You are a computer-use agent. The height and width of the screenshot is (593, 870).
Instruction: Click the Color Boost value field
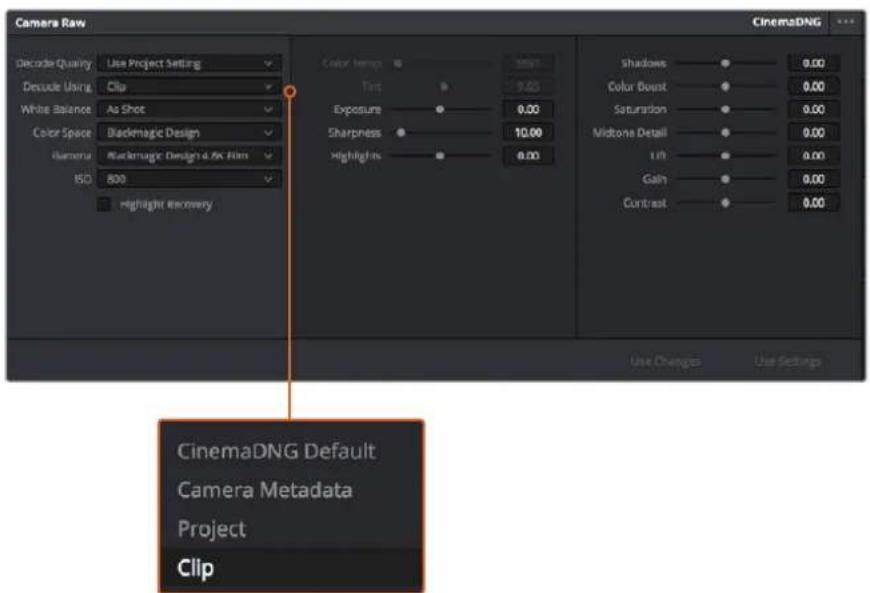click(x=813, y=87)
